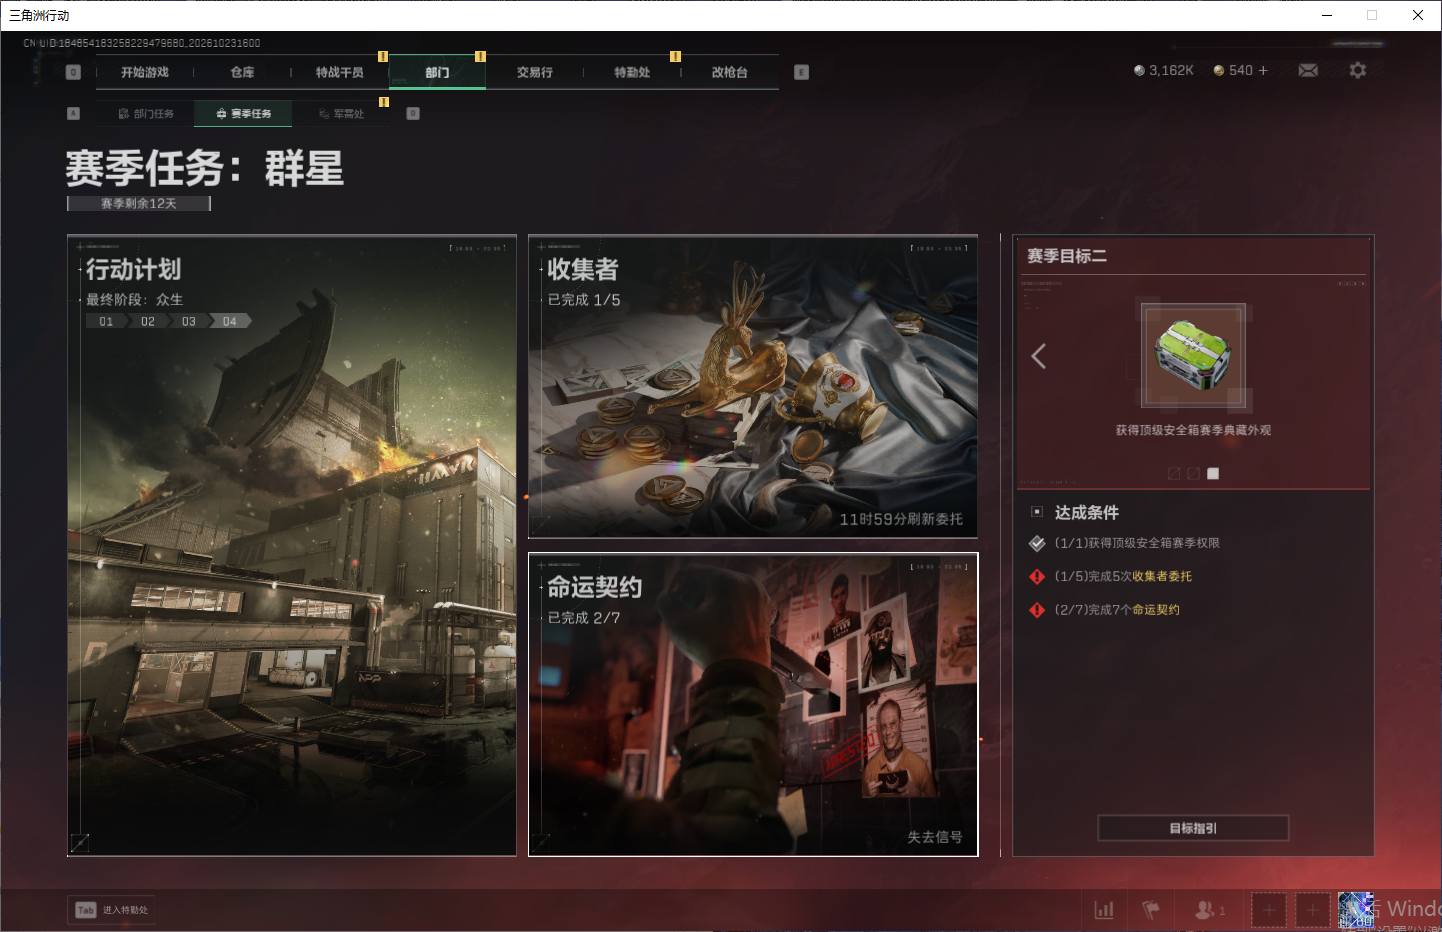Switch to the 特战干员 tab
Image resolution: width=1442 pixels, height=932 pixels.
click(x=340, y=72)
